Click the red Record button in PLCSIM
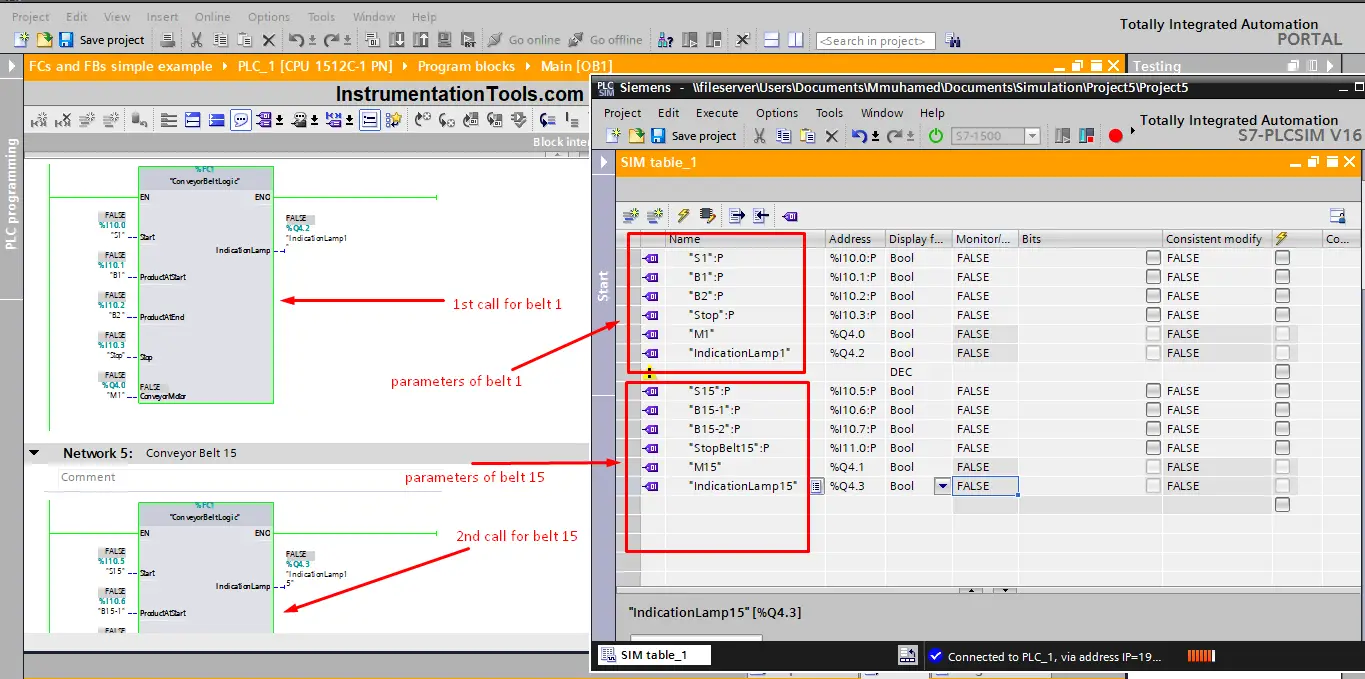The height and width of the screenshot is (679, 1365). point(1116,136)
